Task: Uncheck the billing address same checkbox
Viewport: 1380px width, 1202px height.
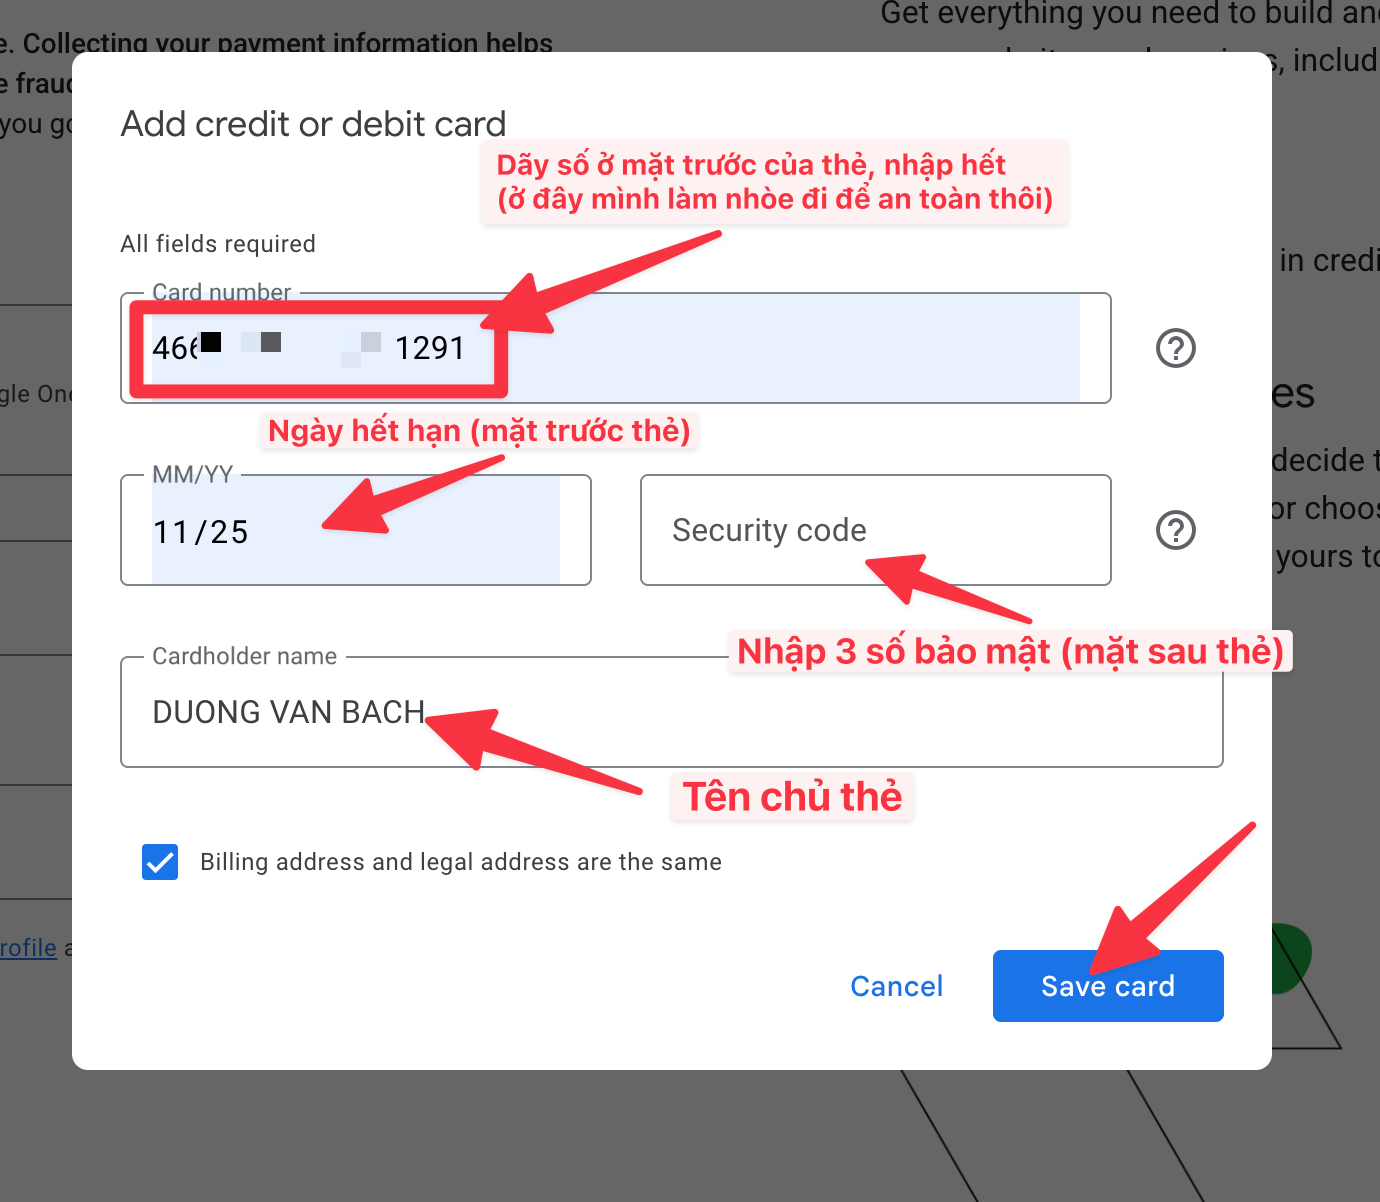Action: 160,862
